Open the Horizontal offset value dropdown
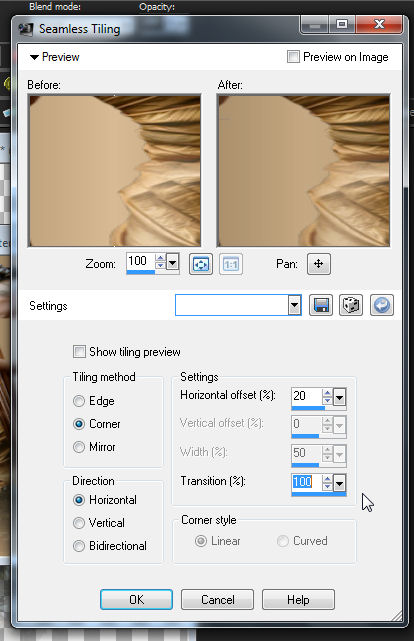This screenshot has height=641, width=414. (x=340, y=396)
